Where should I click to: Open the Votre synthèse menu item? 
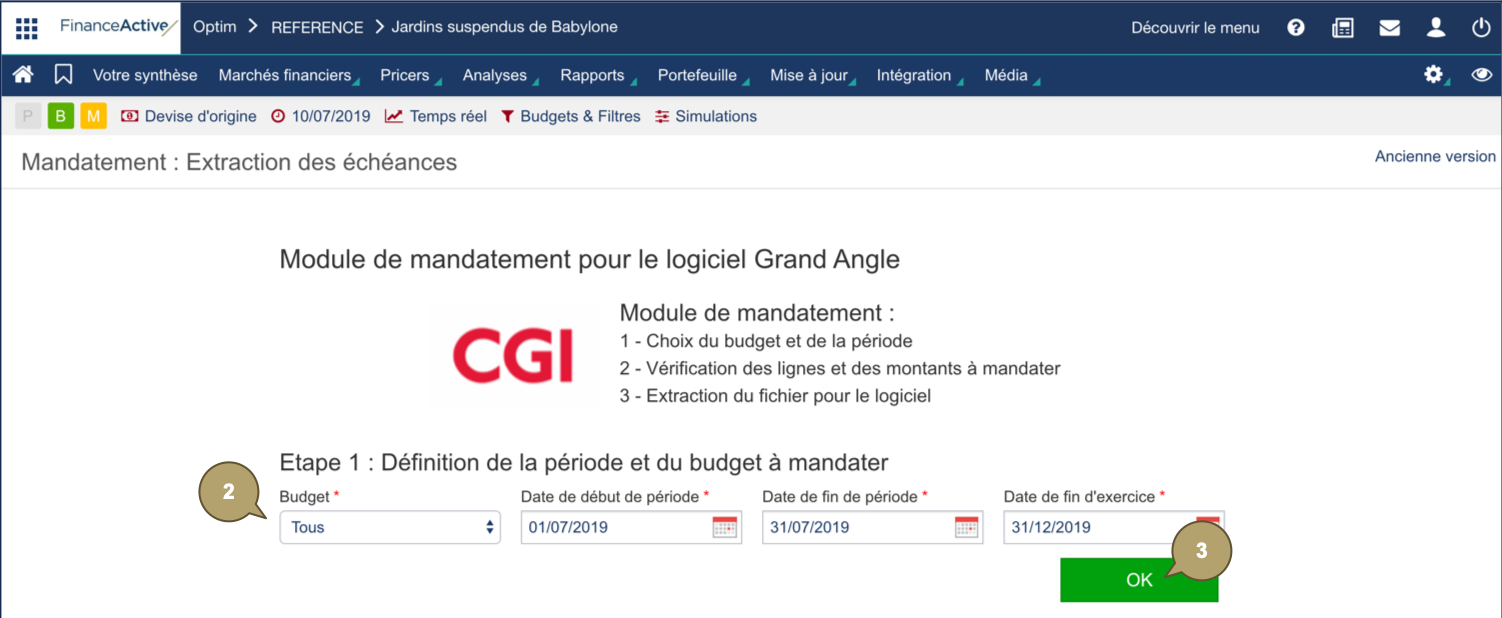coord(145,74)
